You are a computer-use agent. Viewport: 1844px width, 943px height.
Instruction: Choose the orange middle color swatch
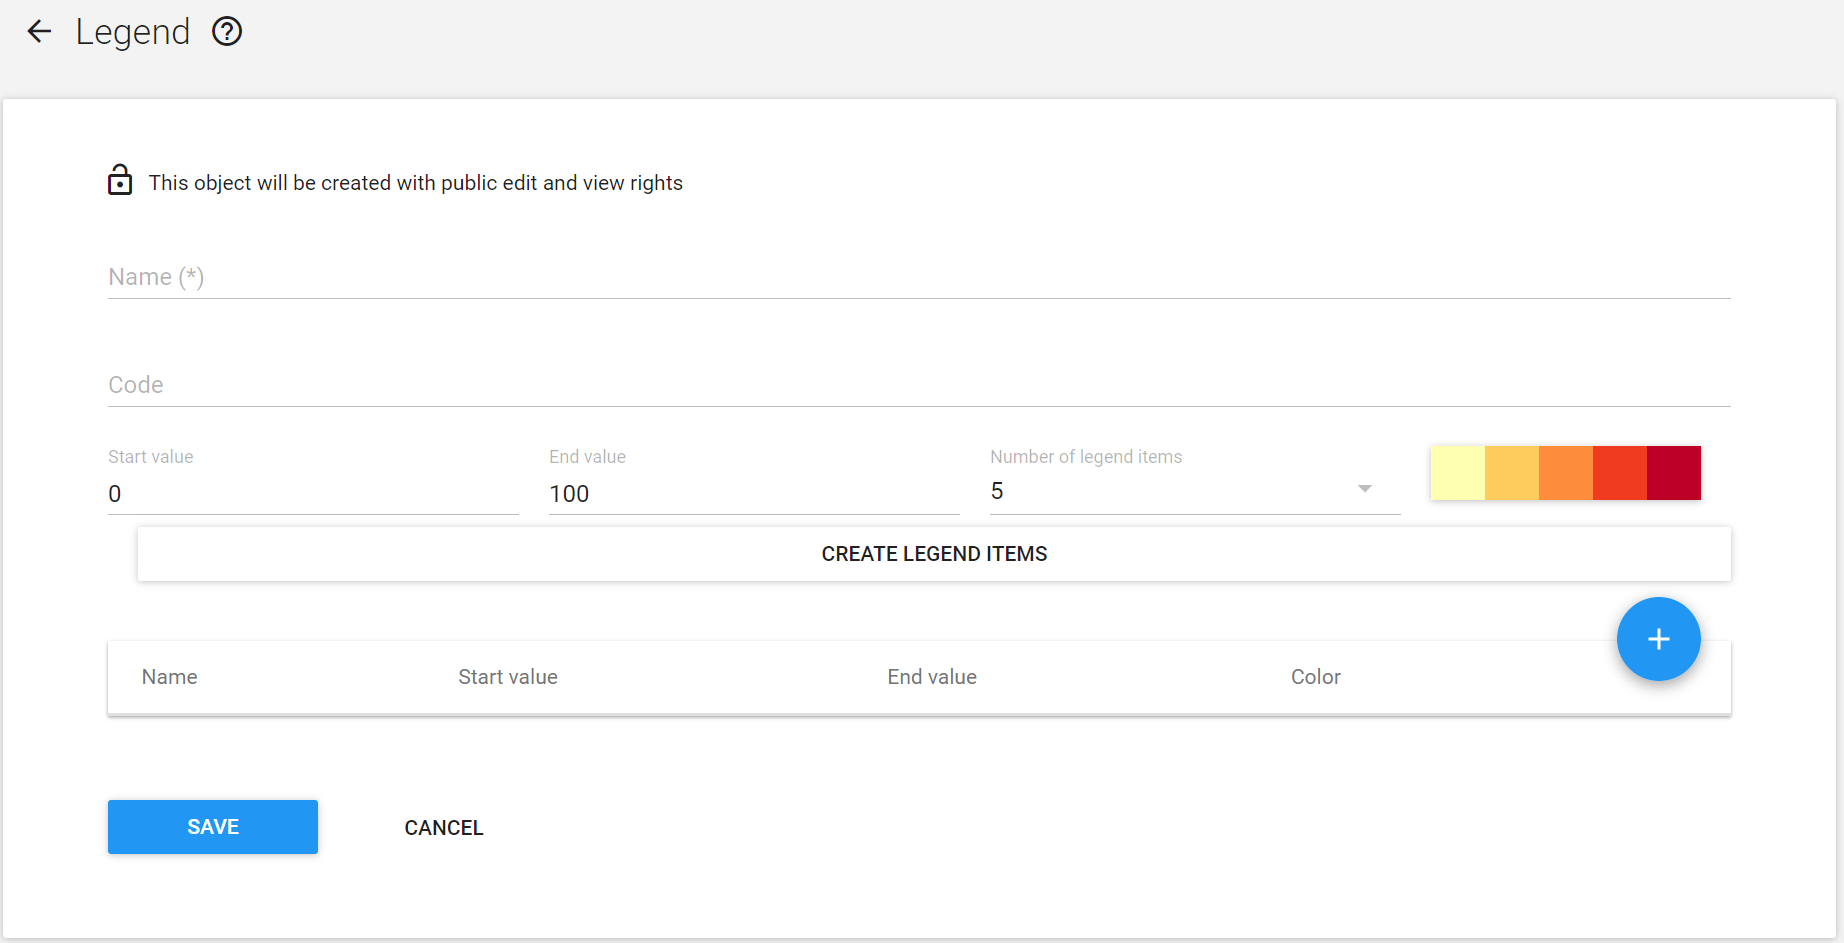pyautogui.click(x=1565, y=473)
